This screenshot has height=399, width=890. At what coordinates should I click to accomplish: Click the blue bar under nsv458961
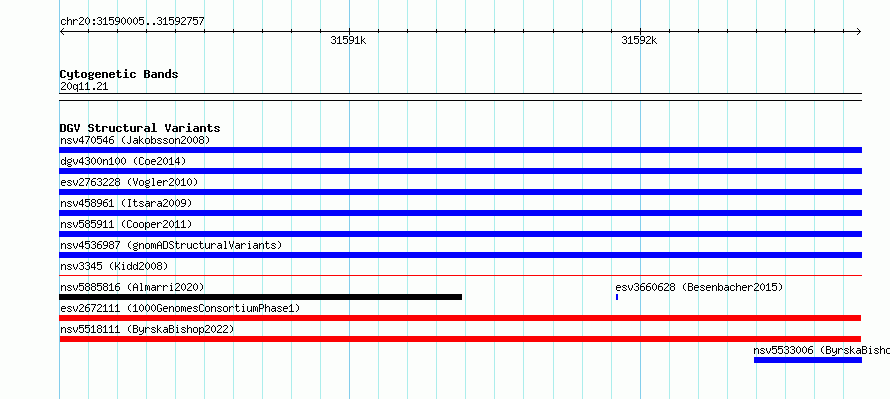pyautogui.click(x=460, y=213)
